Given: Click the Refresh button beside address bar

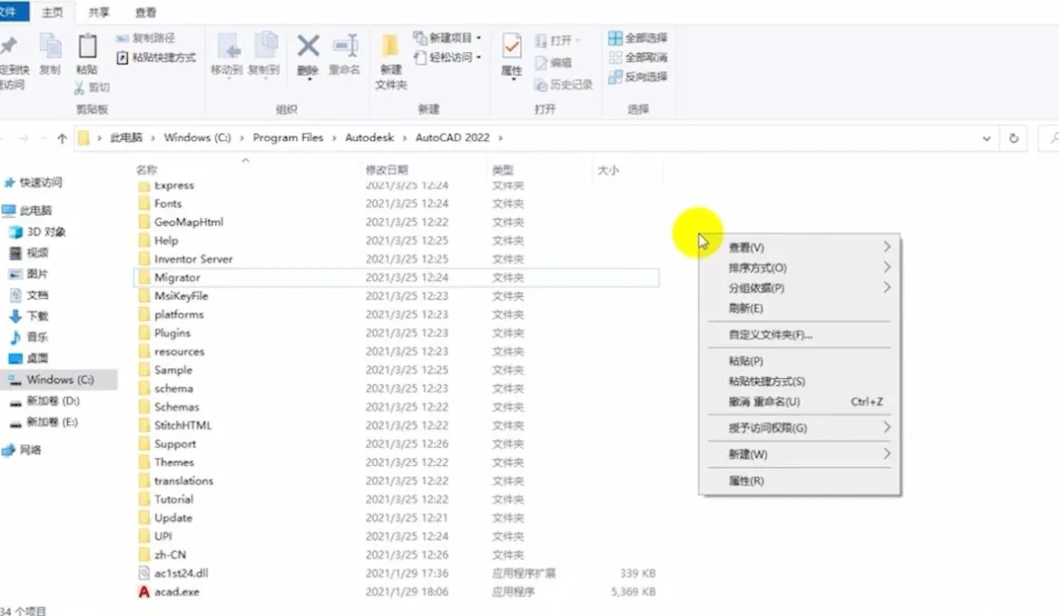Looking at the screenshot, I should pos(1014,138).
